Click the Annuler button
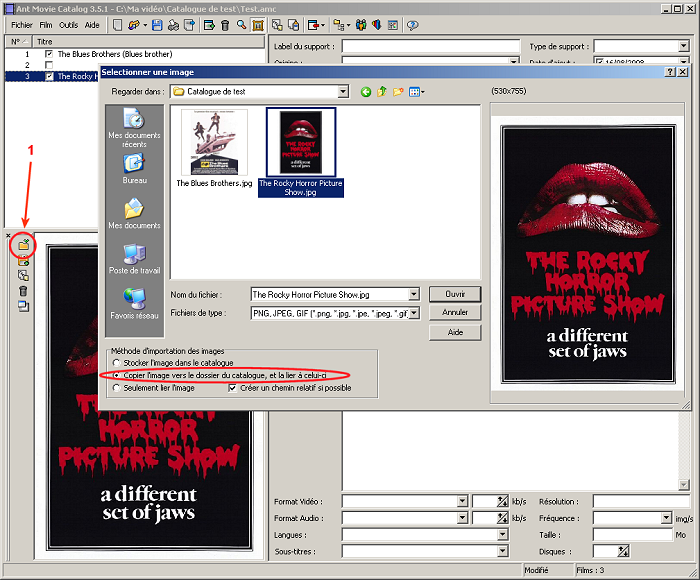This screenshot has height=580, width=700. coord(455,313)
